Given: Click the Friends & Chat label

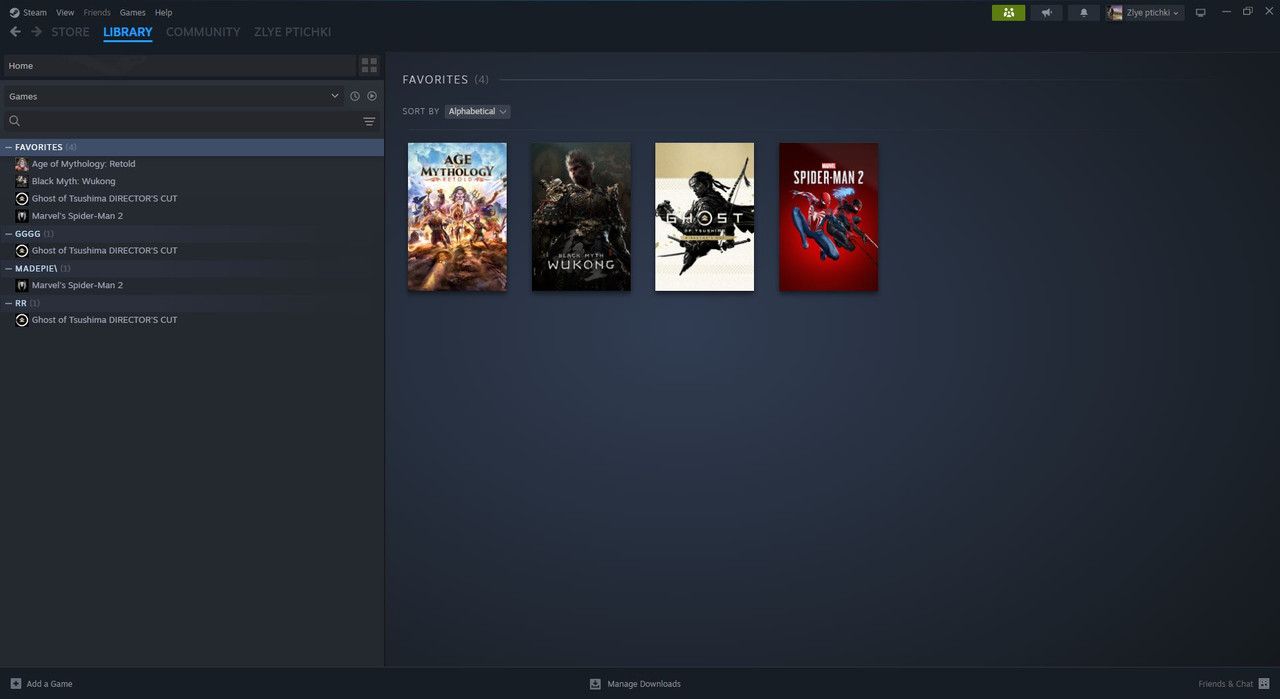Looking at the screenshot, I should [x=1225, y=684].
